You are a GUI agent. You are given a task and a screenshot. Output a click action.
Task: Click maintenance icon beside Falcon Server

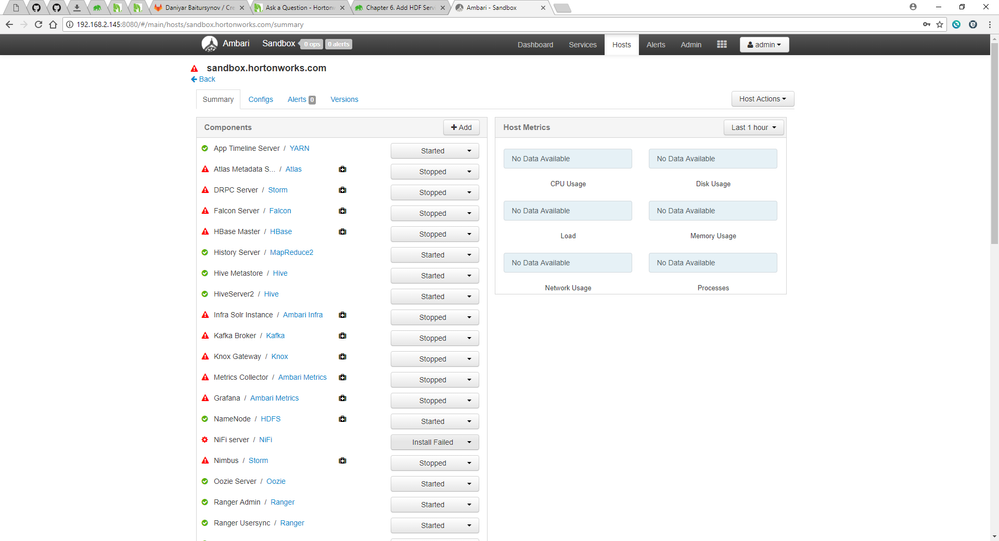point(342,211)
